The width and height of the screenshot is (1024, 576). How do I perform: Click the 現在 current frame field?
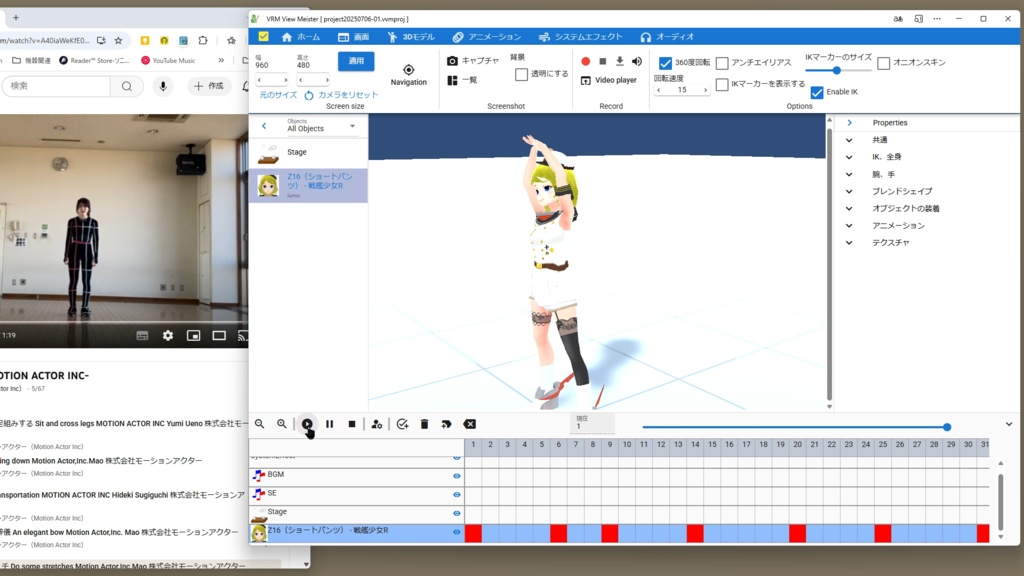pyautogui.click(x=592, y=423)
